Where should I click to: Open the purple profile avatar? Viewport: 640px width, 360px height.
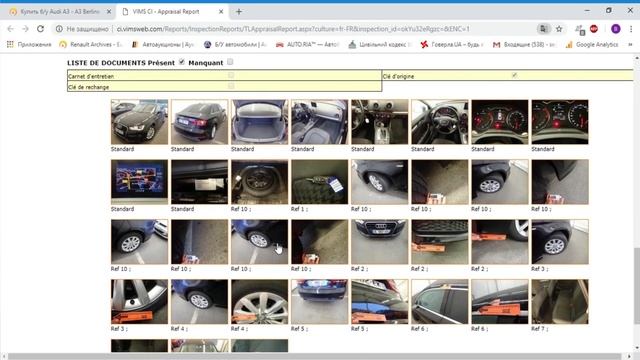[616, 29]
